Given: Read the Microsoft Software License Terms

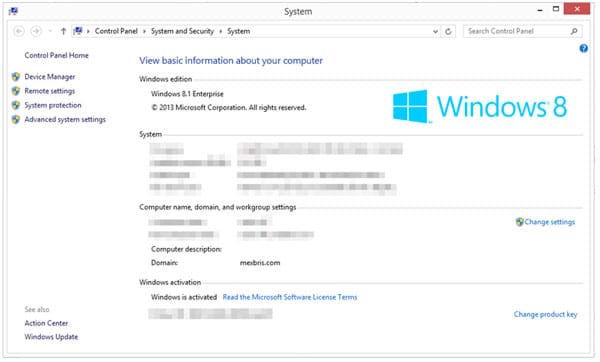Looking at the screenshot, I should (290, 297).
